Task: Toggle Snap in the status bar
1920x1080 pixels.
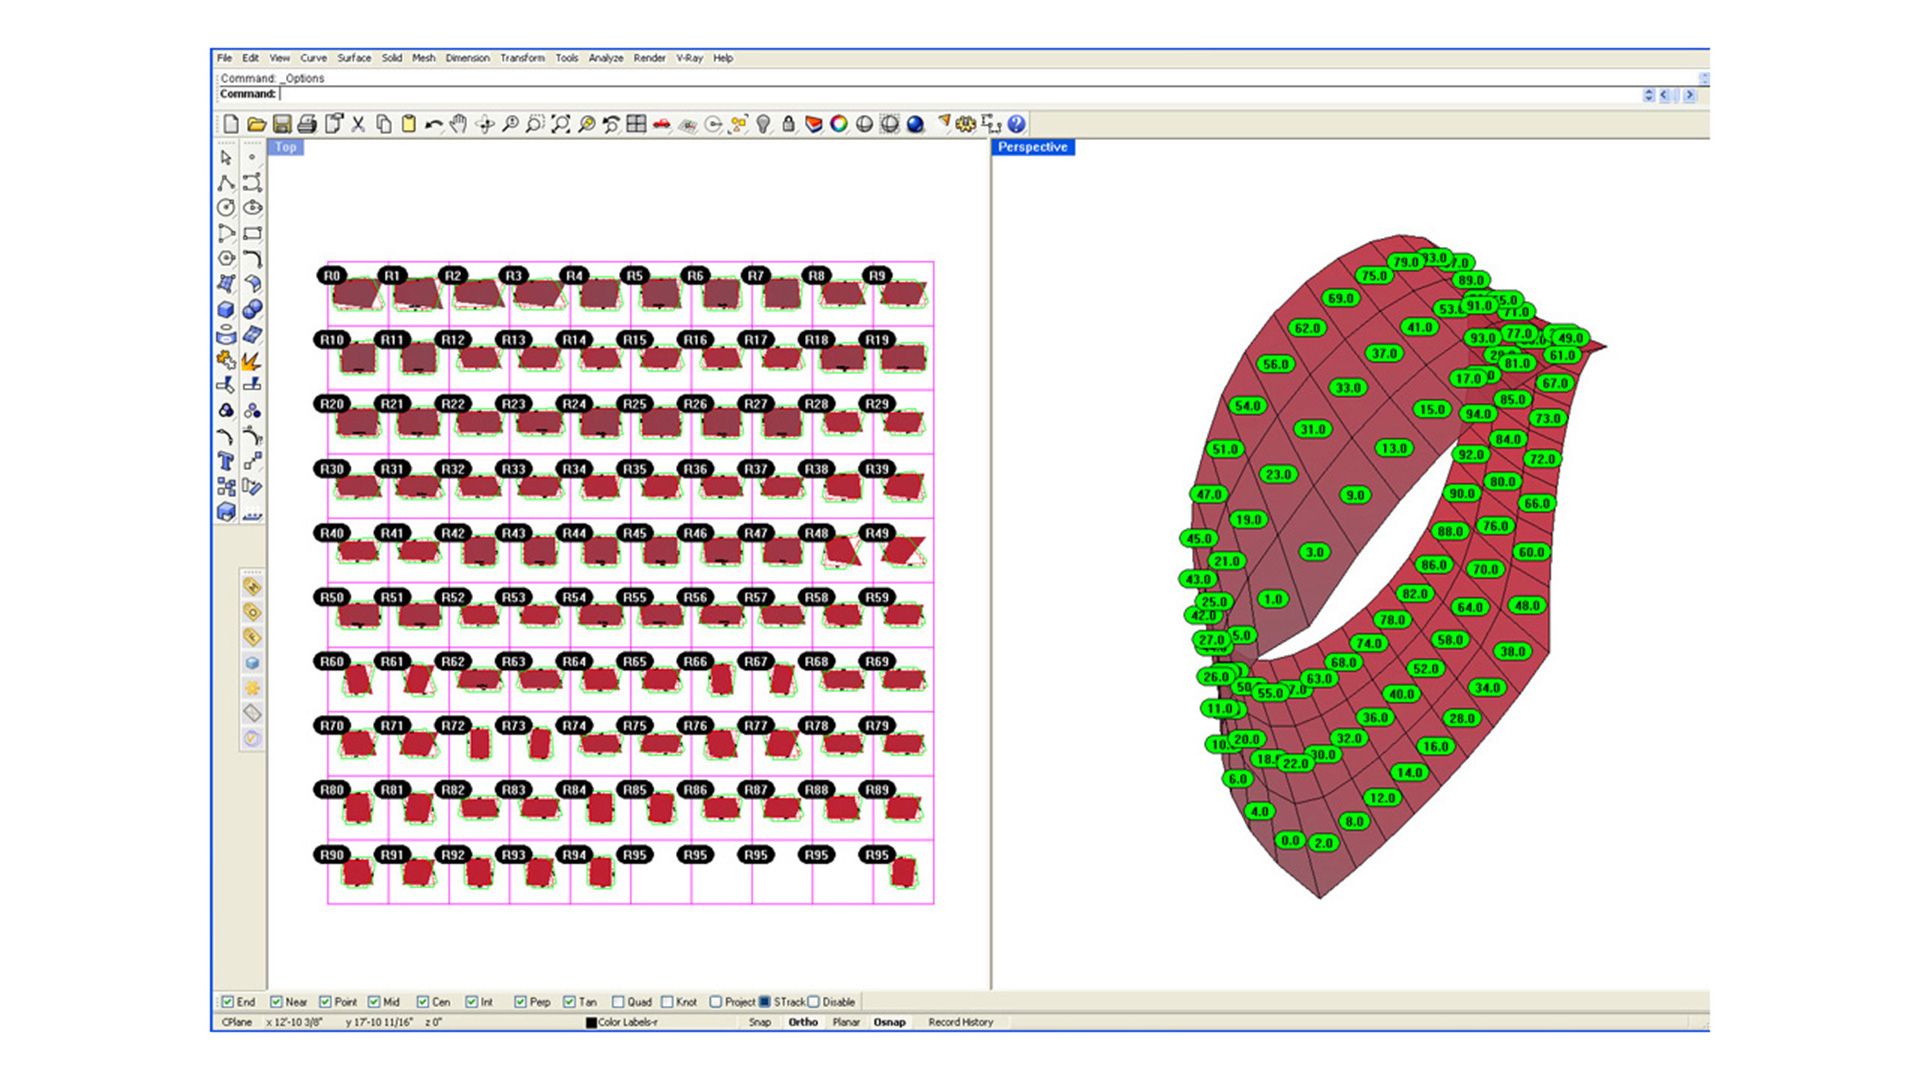Action: point(760,1022)
